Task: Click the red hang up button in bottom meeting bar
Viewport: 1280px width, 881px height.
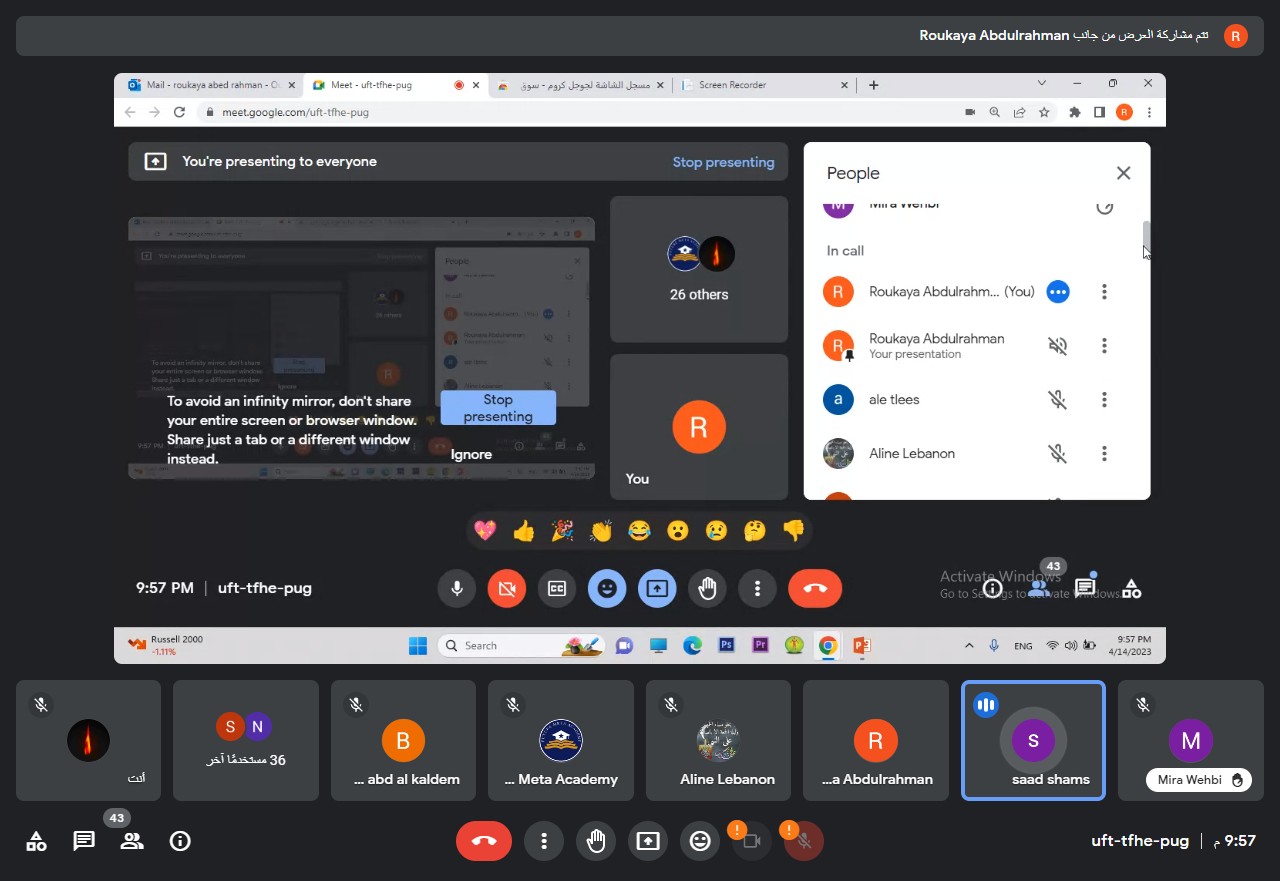Action: [484, 841]
